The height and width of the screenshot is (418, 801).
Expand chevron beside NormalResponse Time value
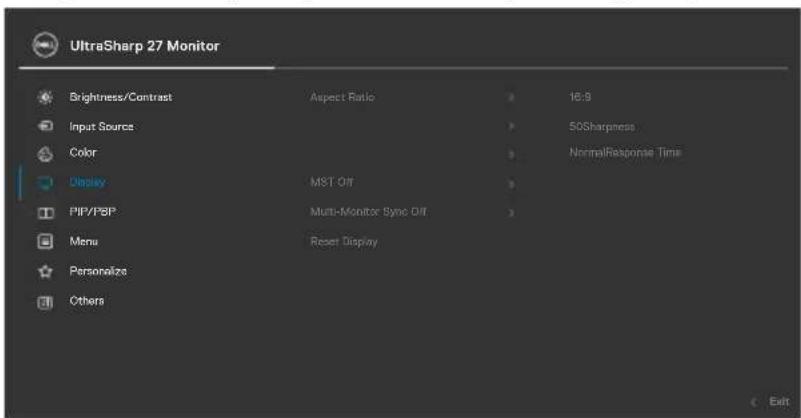click(x=511, y=154)
